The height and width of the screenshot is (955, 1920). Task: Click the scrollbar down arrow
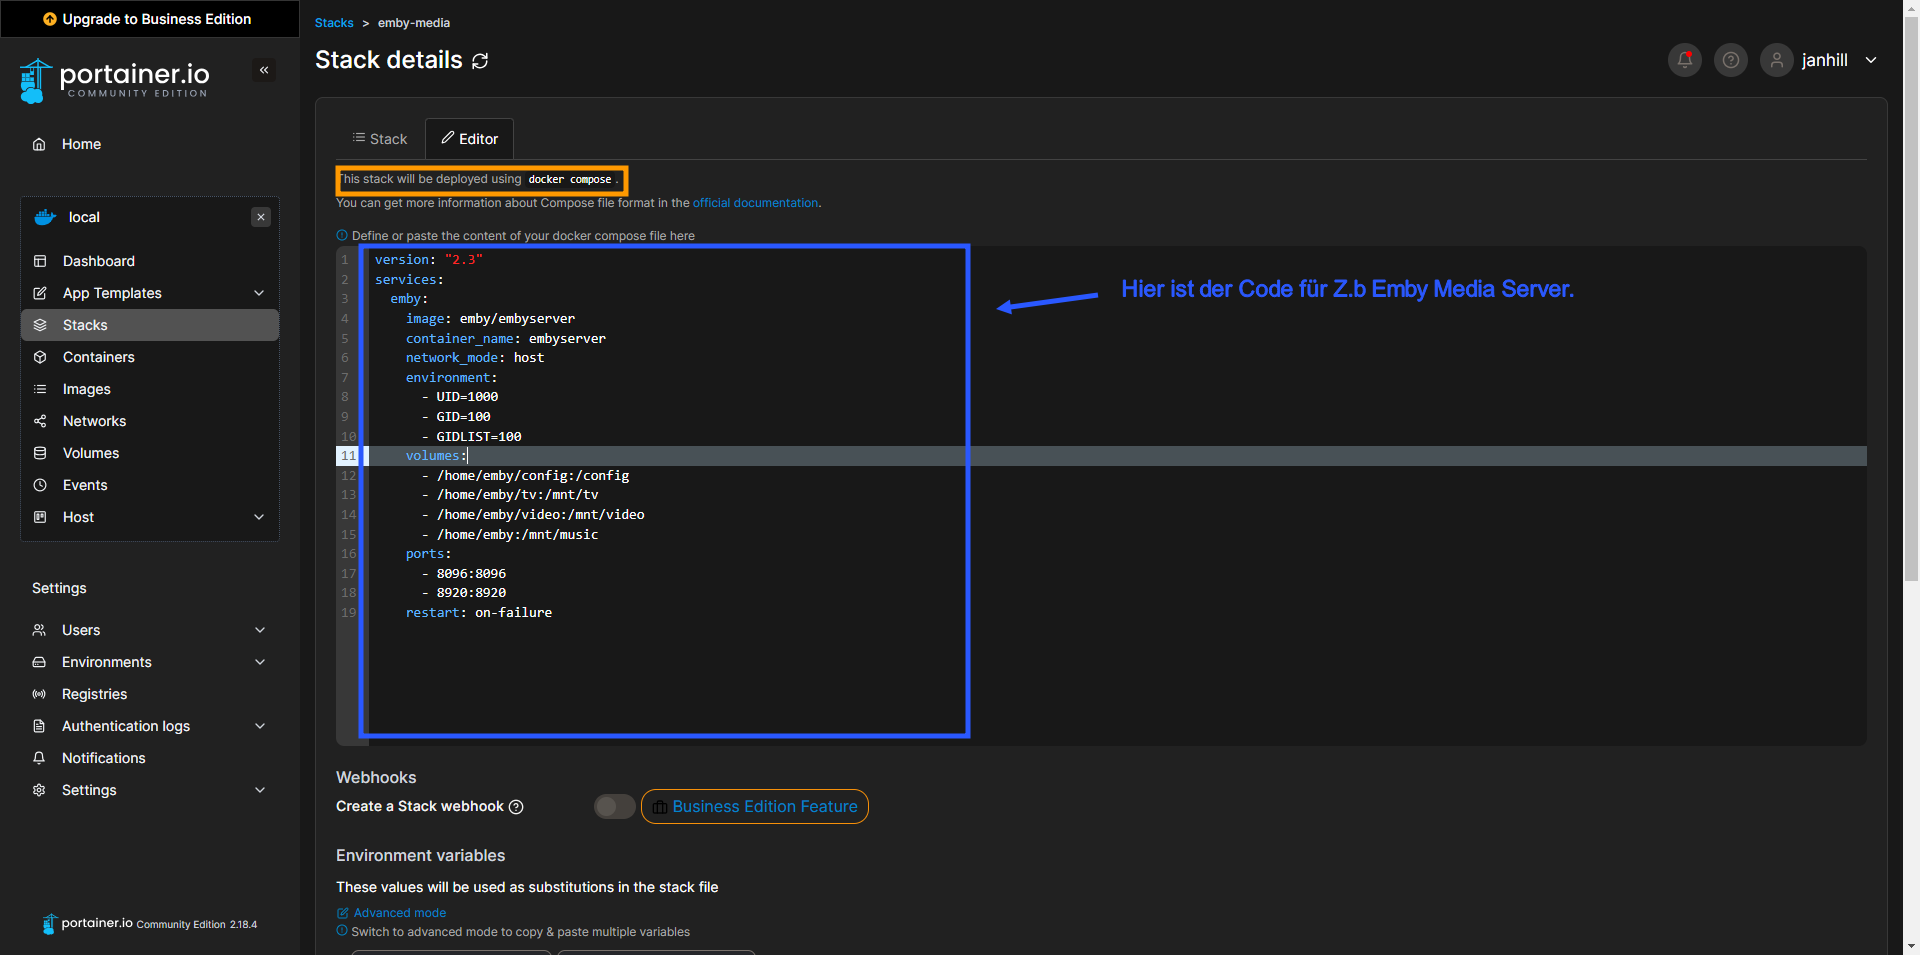point(1911,946)
